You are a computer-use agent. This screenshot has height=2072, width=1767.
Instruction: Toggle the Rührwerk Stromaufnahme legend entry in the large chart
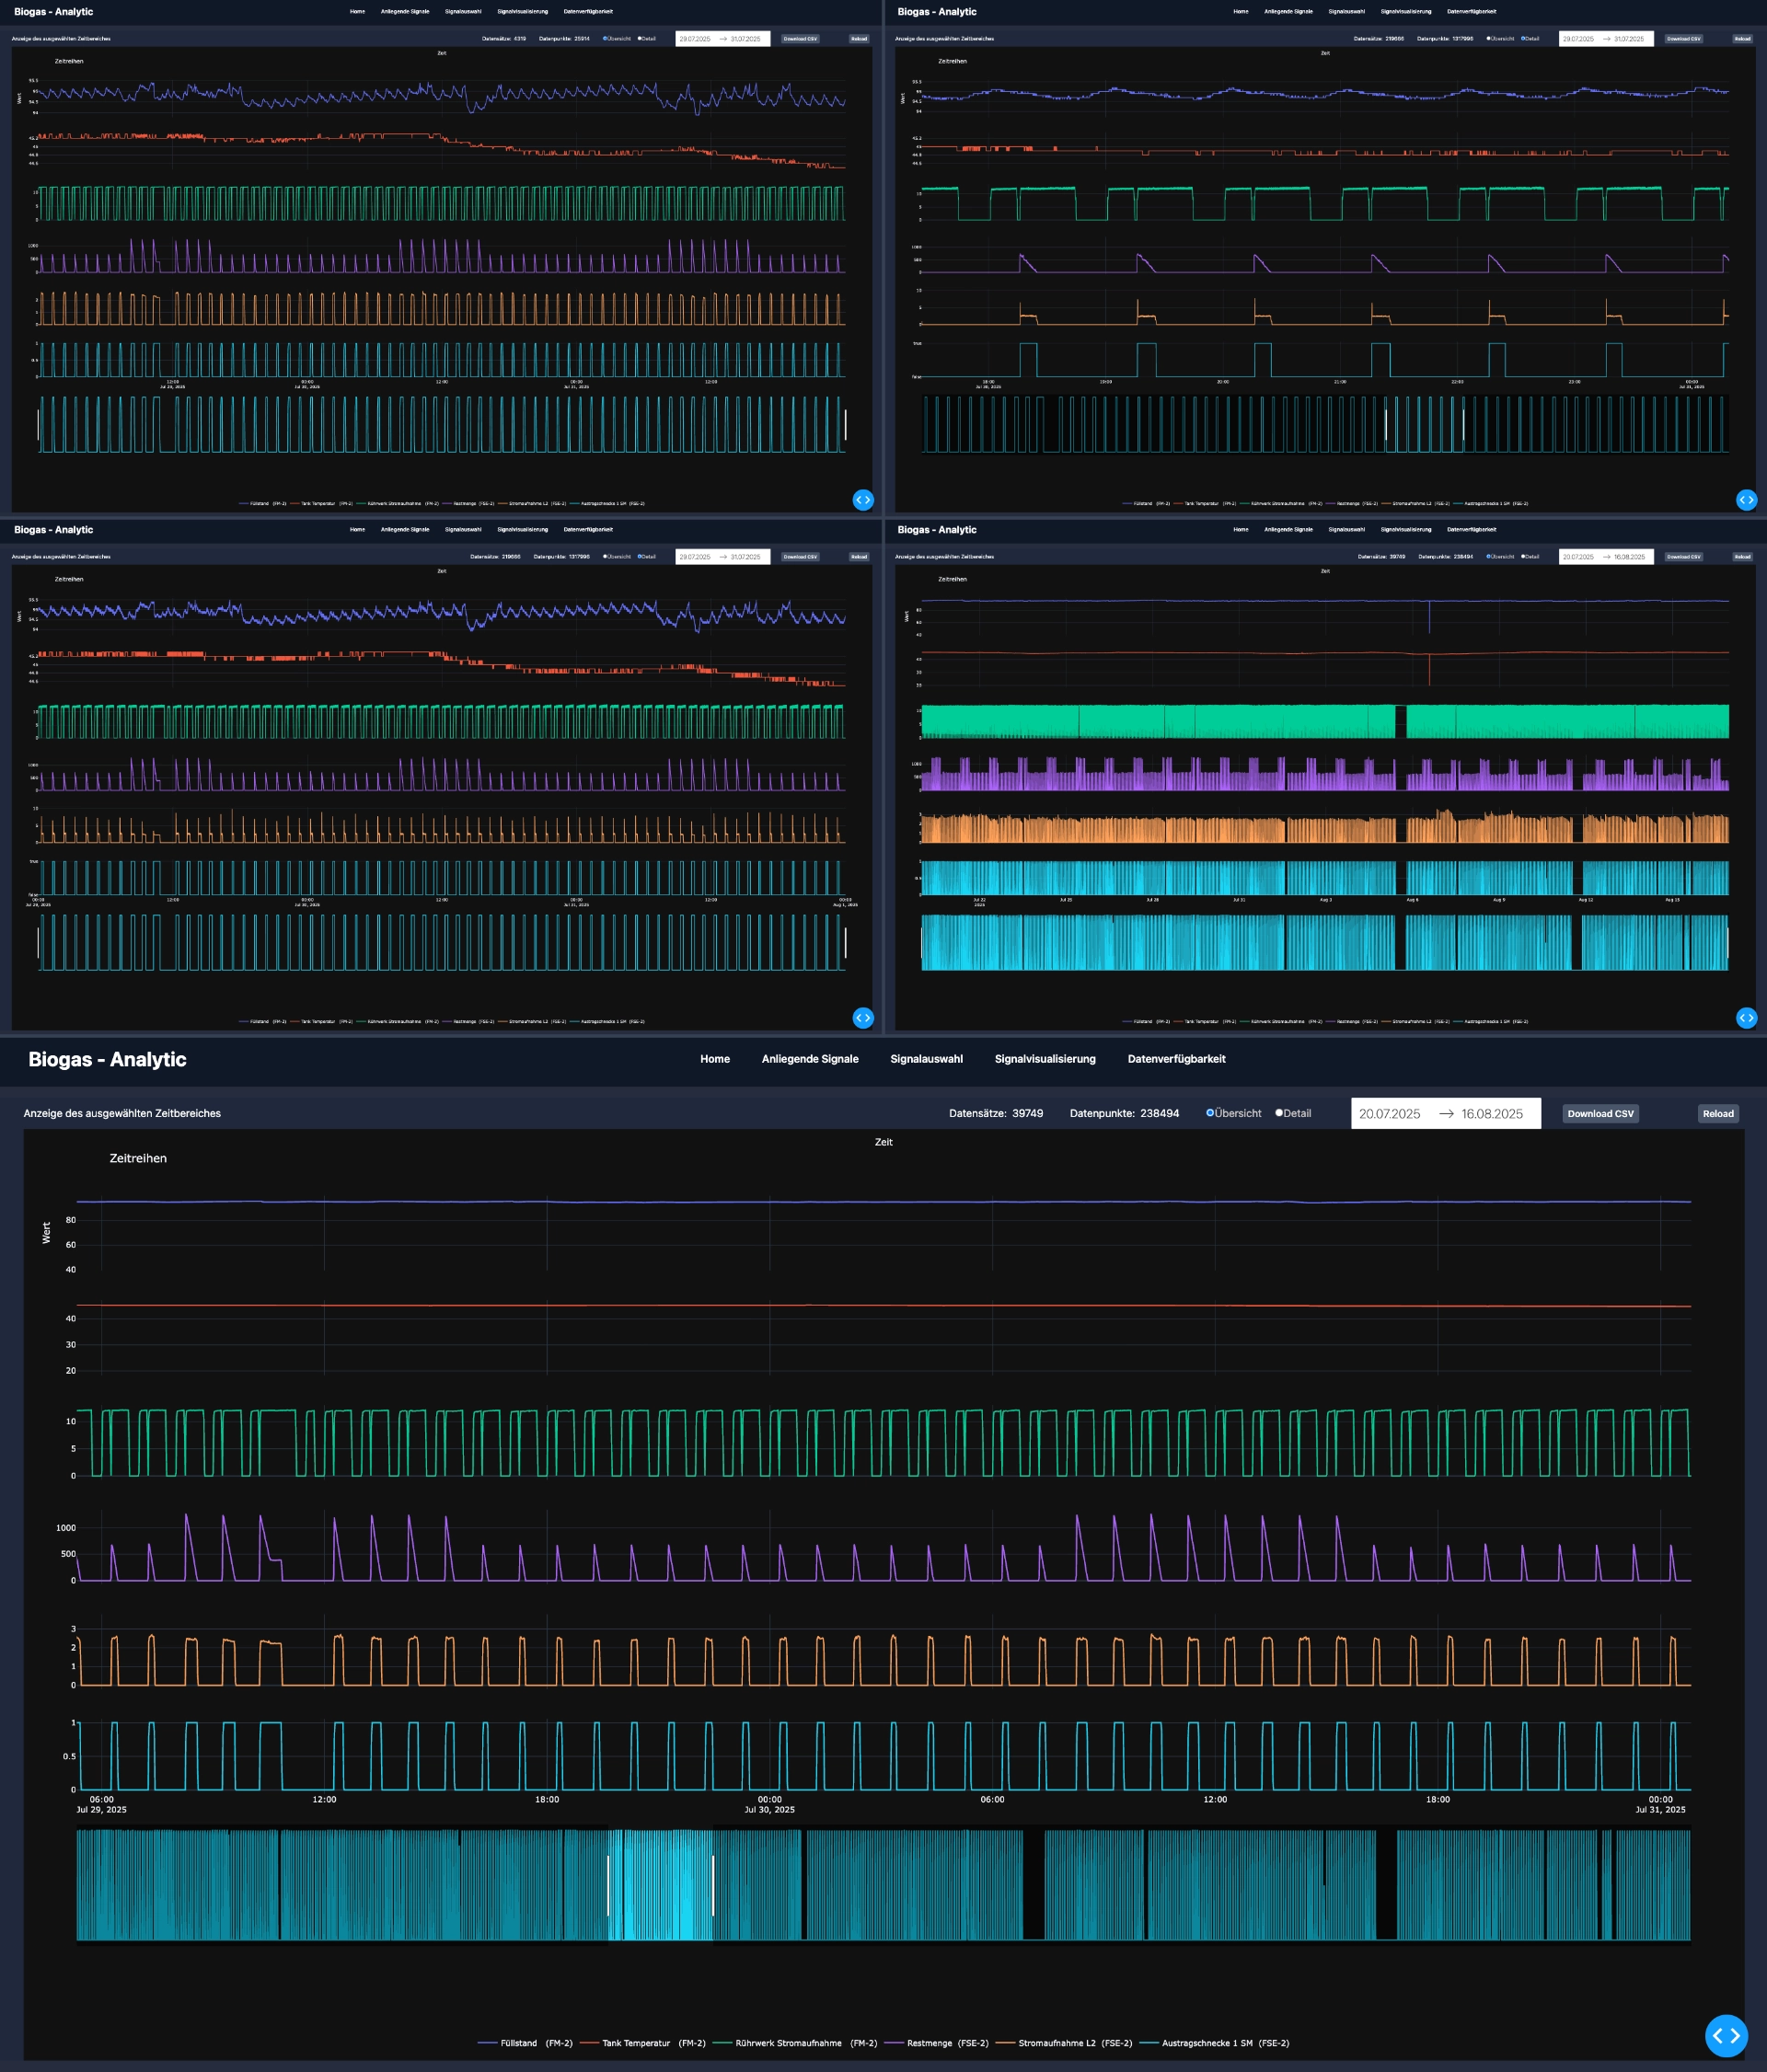788,2043
